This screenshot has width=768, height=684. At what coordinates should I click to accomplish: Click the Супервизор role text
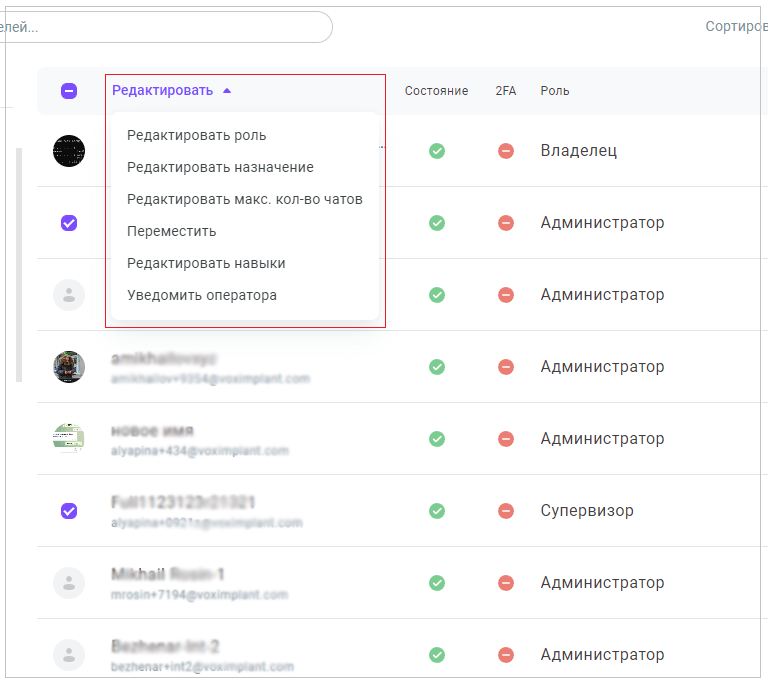(x=587, y=511)
